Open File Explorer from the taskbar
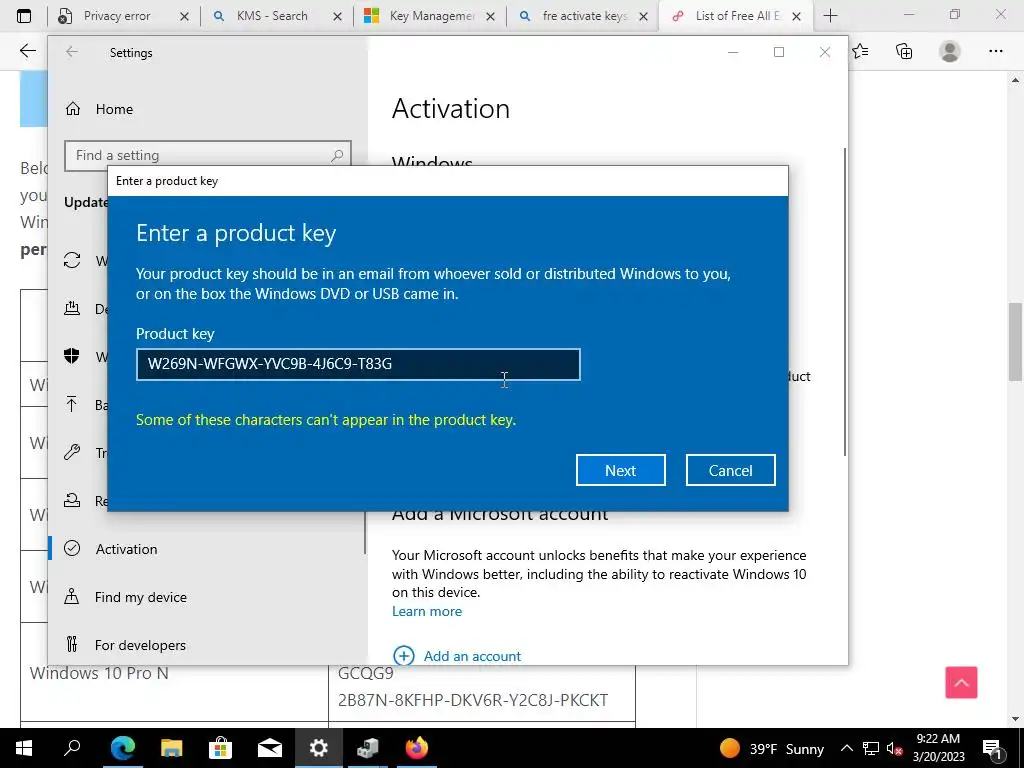Screen dimensions: 1024x768 coord(171,748)
